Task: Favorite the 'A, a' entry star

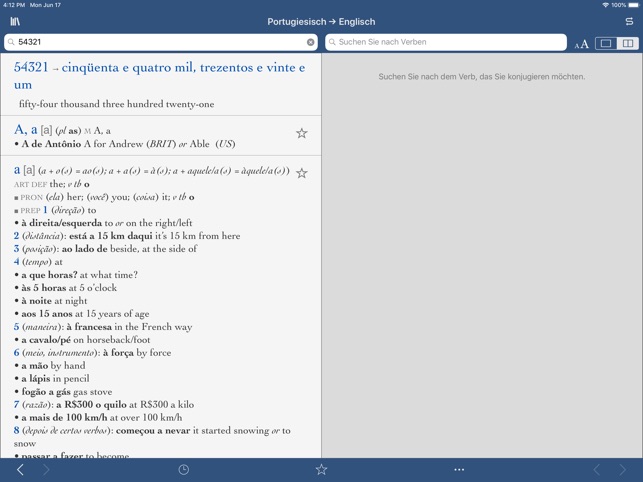Action: 301,133
